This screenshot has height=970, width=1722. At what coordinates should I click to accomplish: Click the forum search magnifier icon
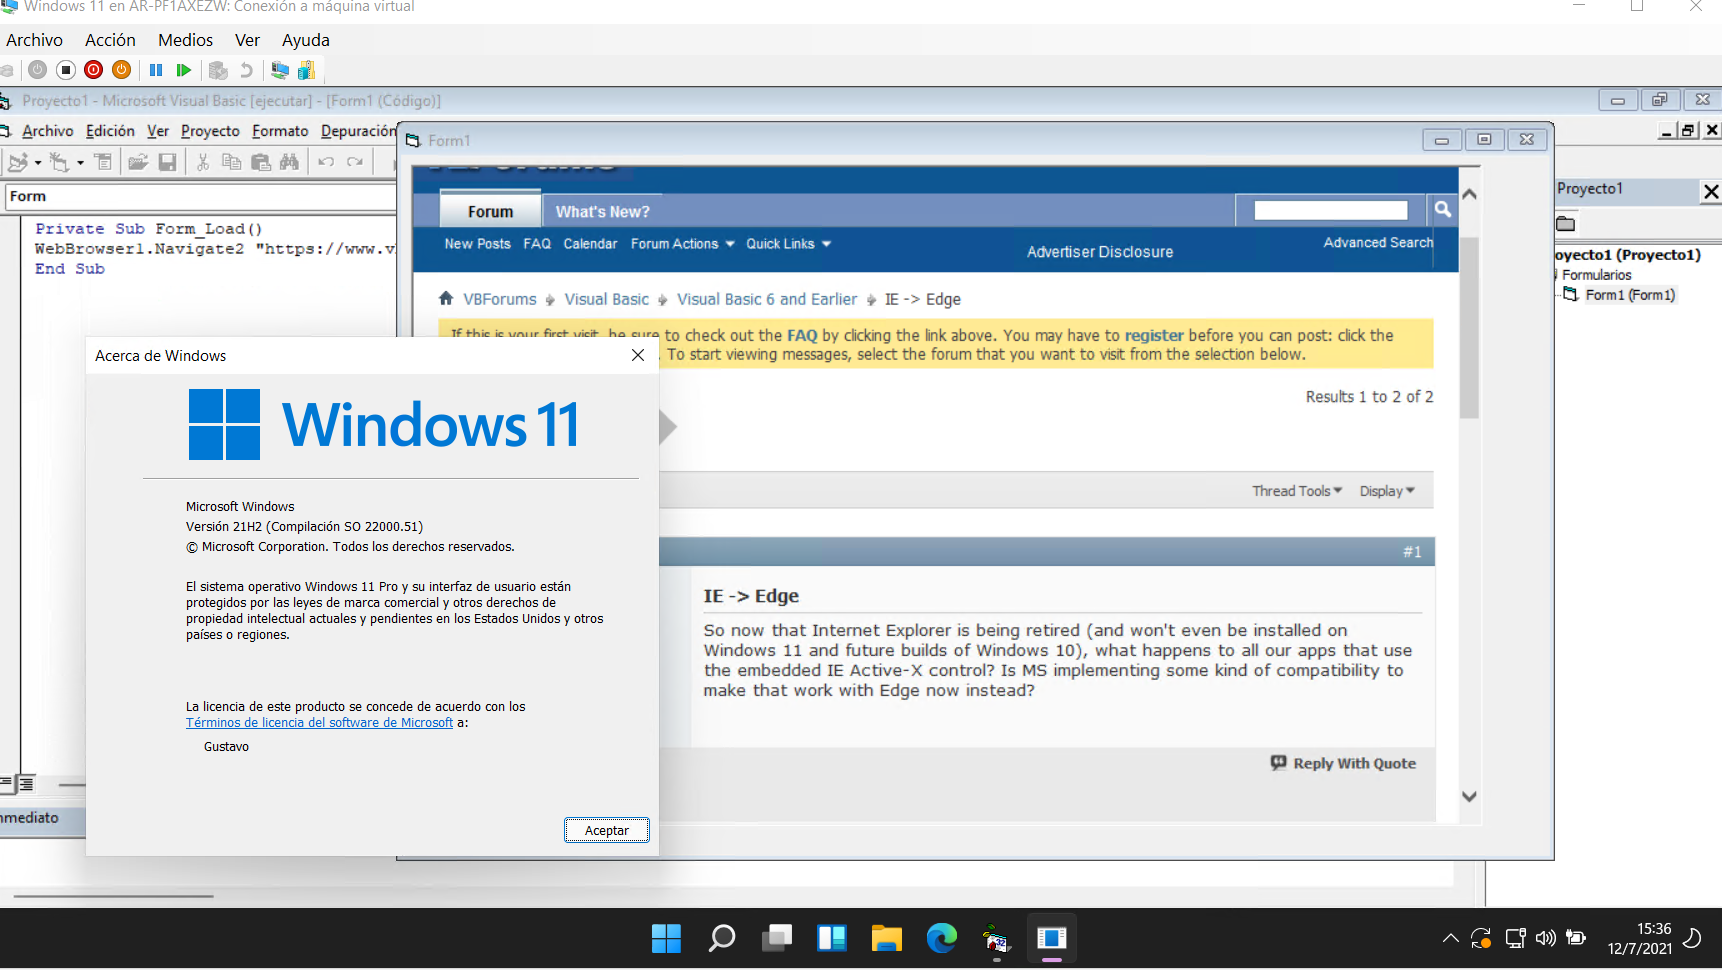[1442, 209]
